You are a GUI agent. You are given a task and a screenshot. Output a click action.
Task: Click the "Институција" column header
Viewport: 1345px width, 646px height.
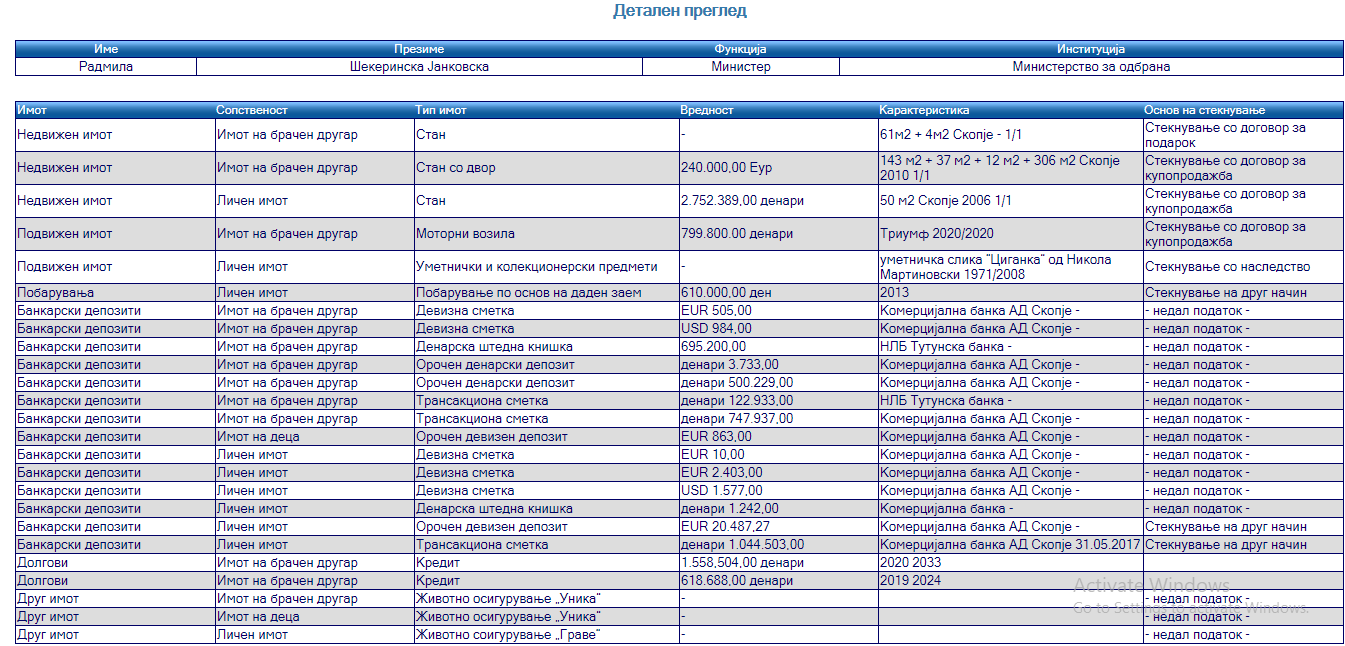coord(1091,49)
